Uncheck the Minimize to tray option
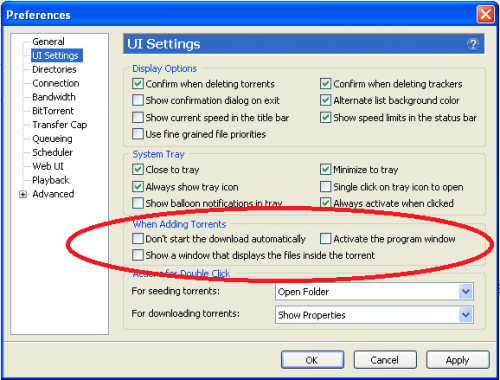Image resolution: width=500 pixels, height=380 pixels. (325, 169)
